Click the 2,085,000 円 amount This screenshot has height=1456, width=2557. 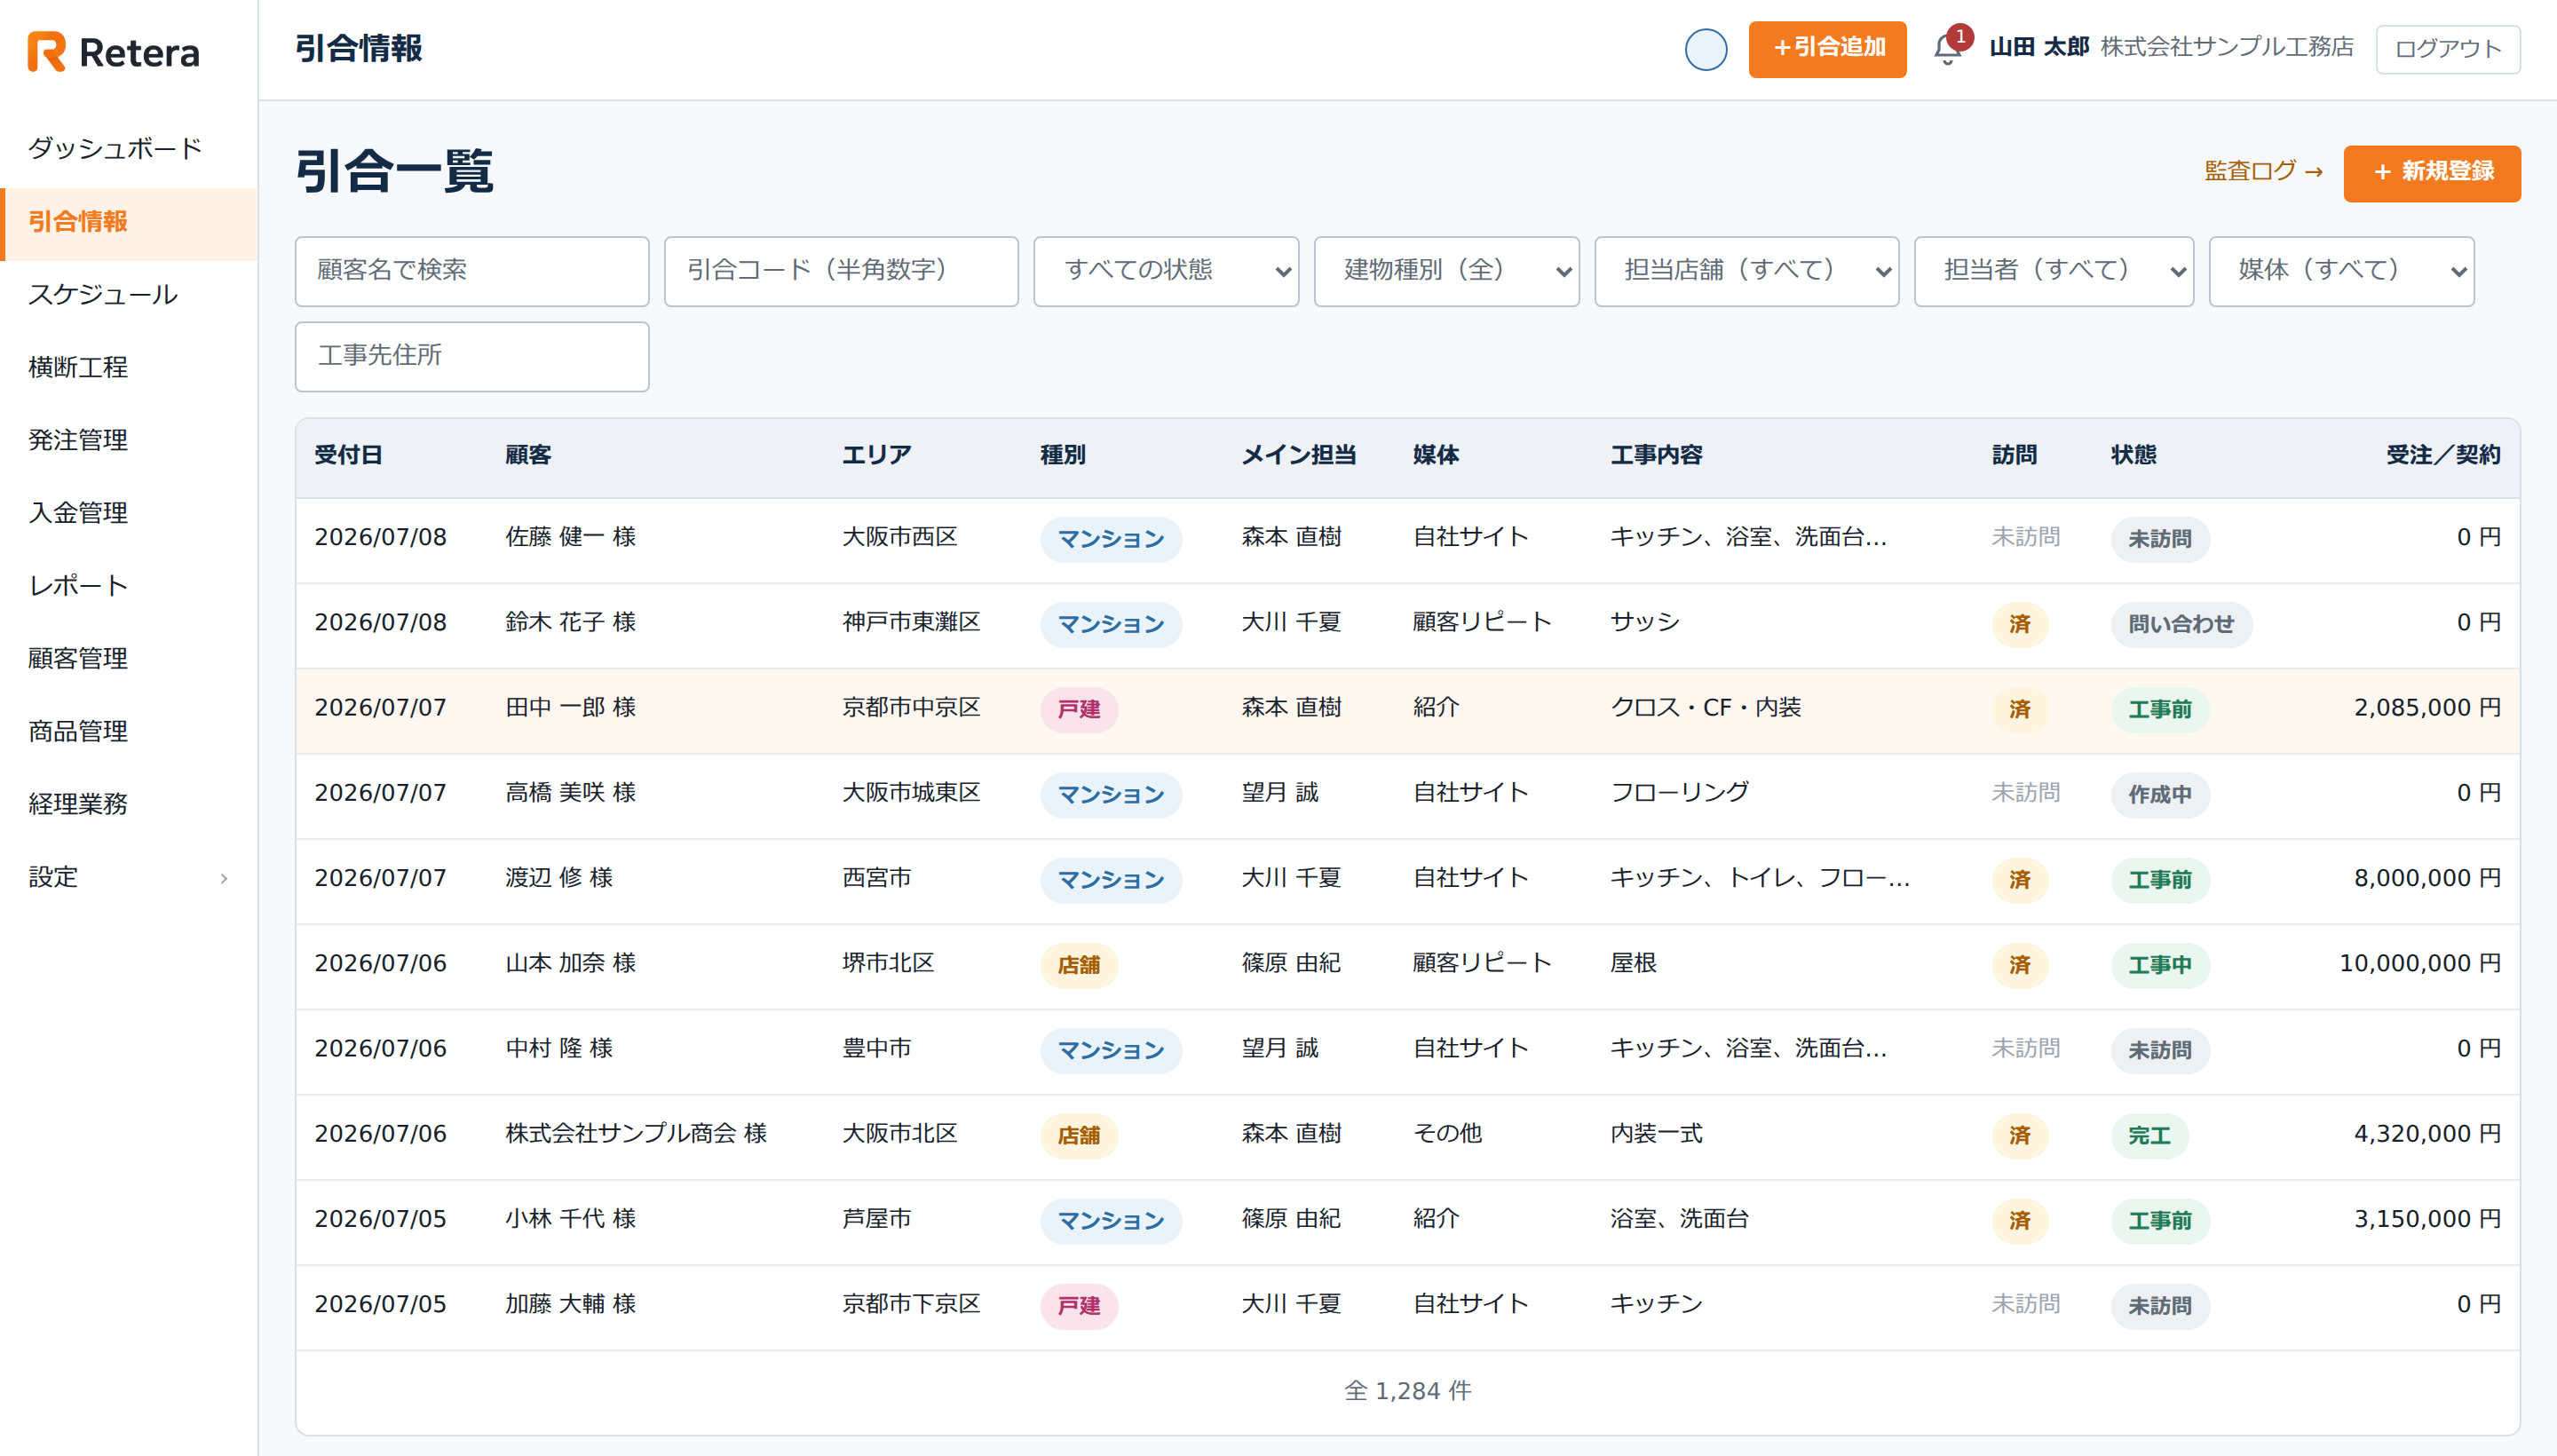2427,708
